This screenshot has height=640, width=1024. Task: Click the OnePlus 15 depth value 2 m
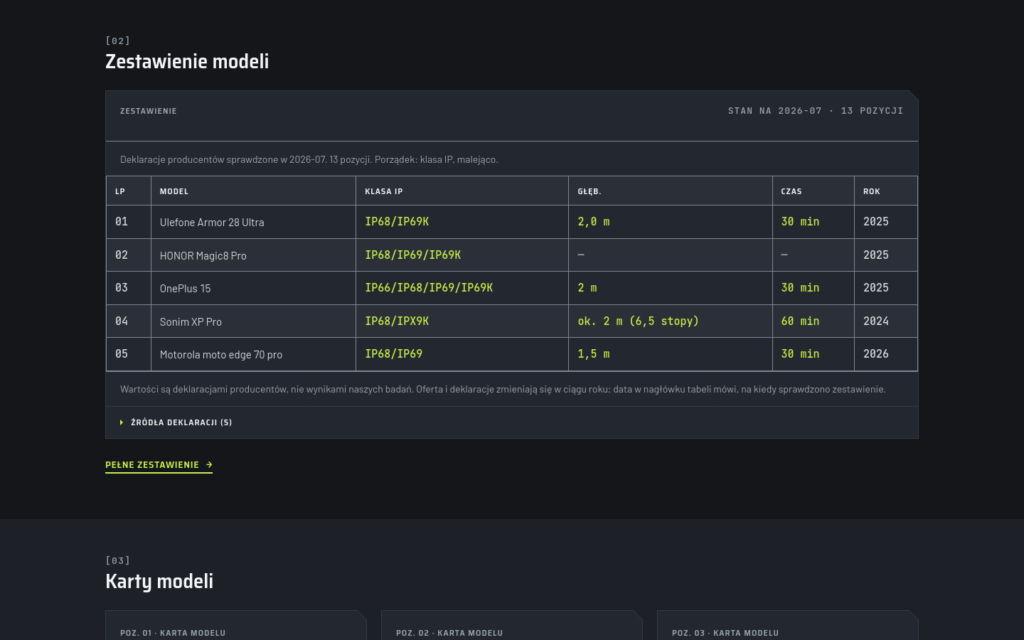(586, 288)
